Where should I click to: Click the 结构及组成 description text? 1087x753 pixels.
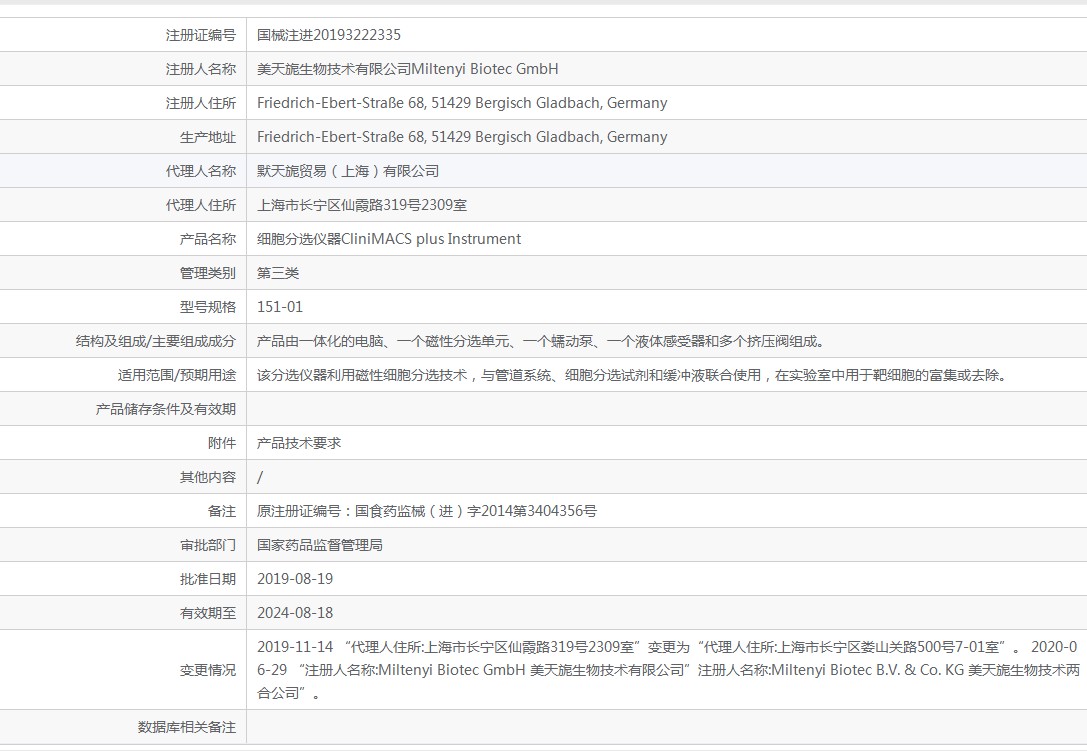[x=540, y=340]
